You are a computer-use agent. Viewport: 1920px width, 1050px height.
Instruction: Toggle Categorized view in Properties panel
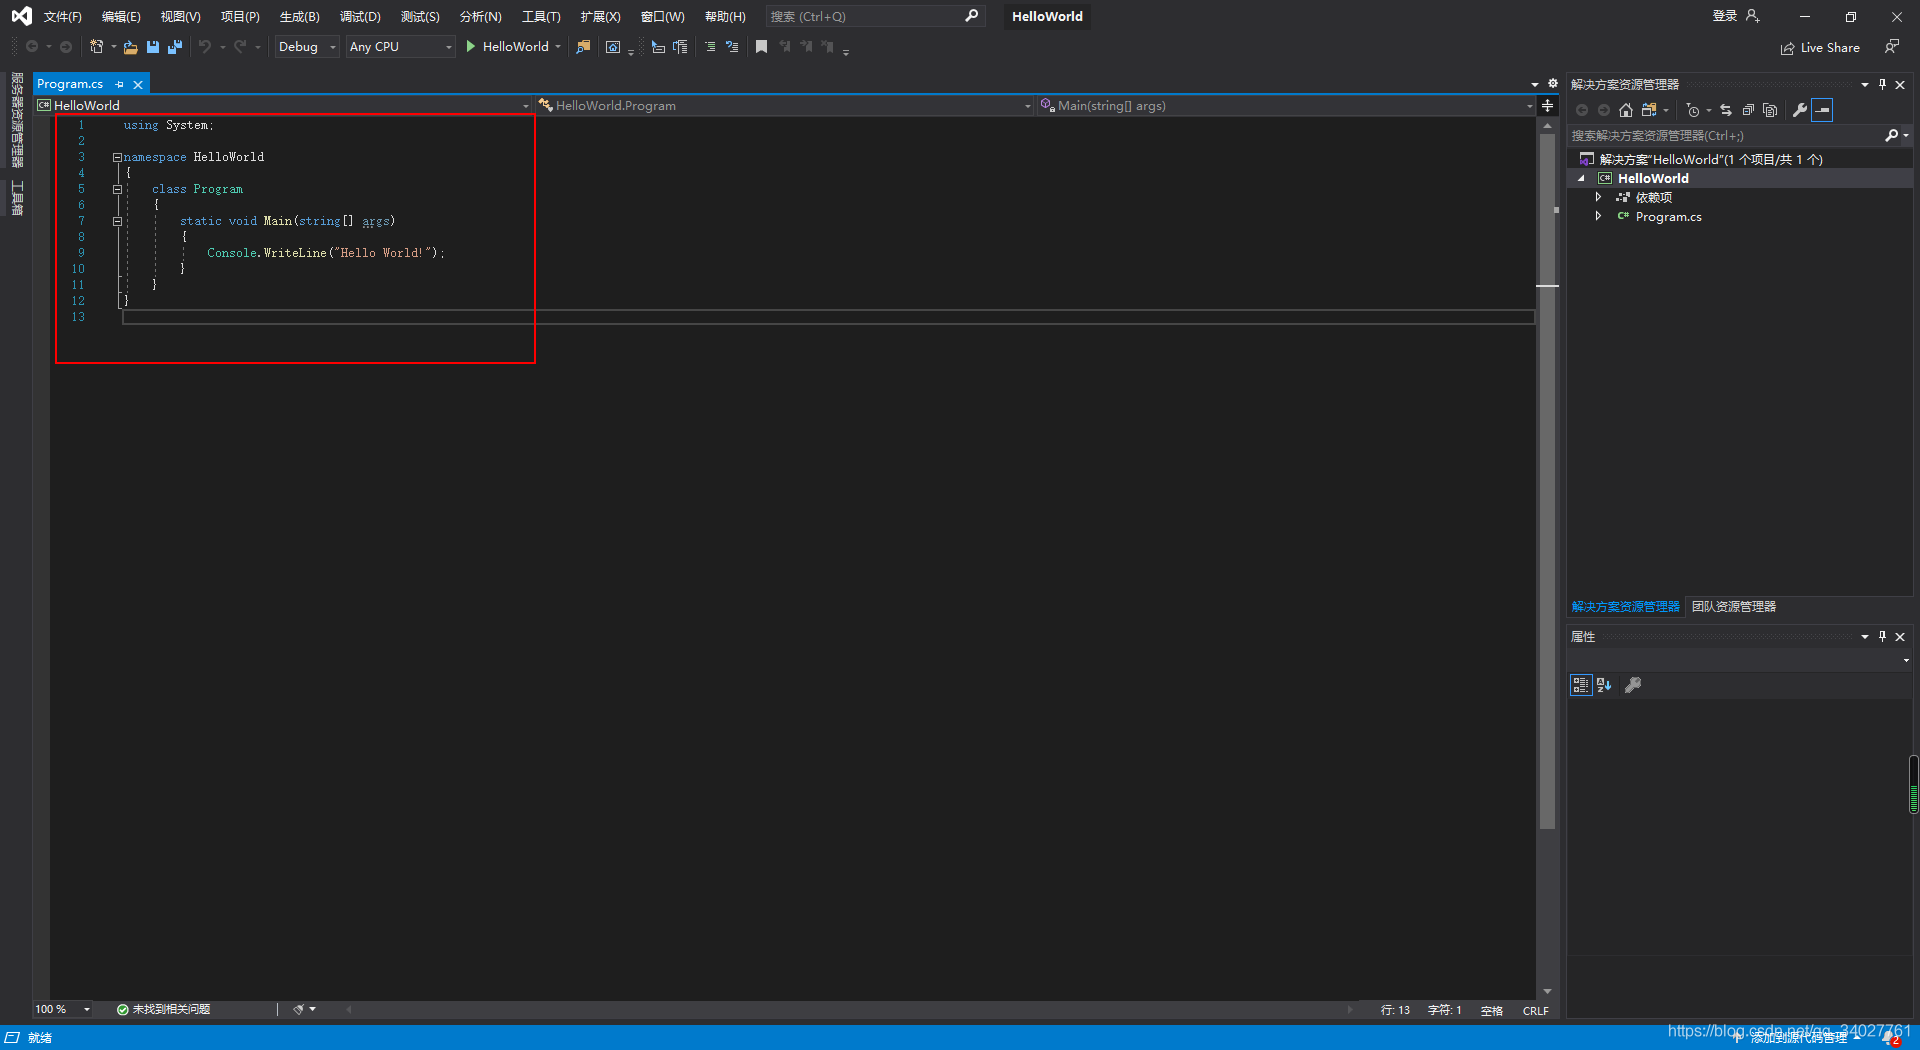point(1581,685)
